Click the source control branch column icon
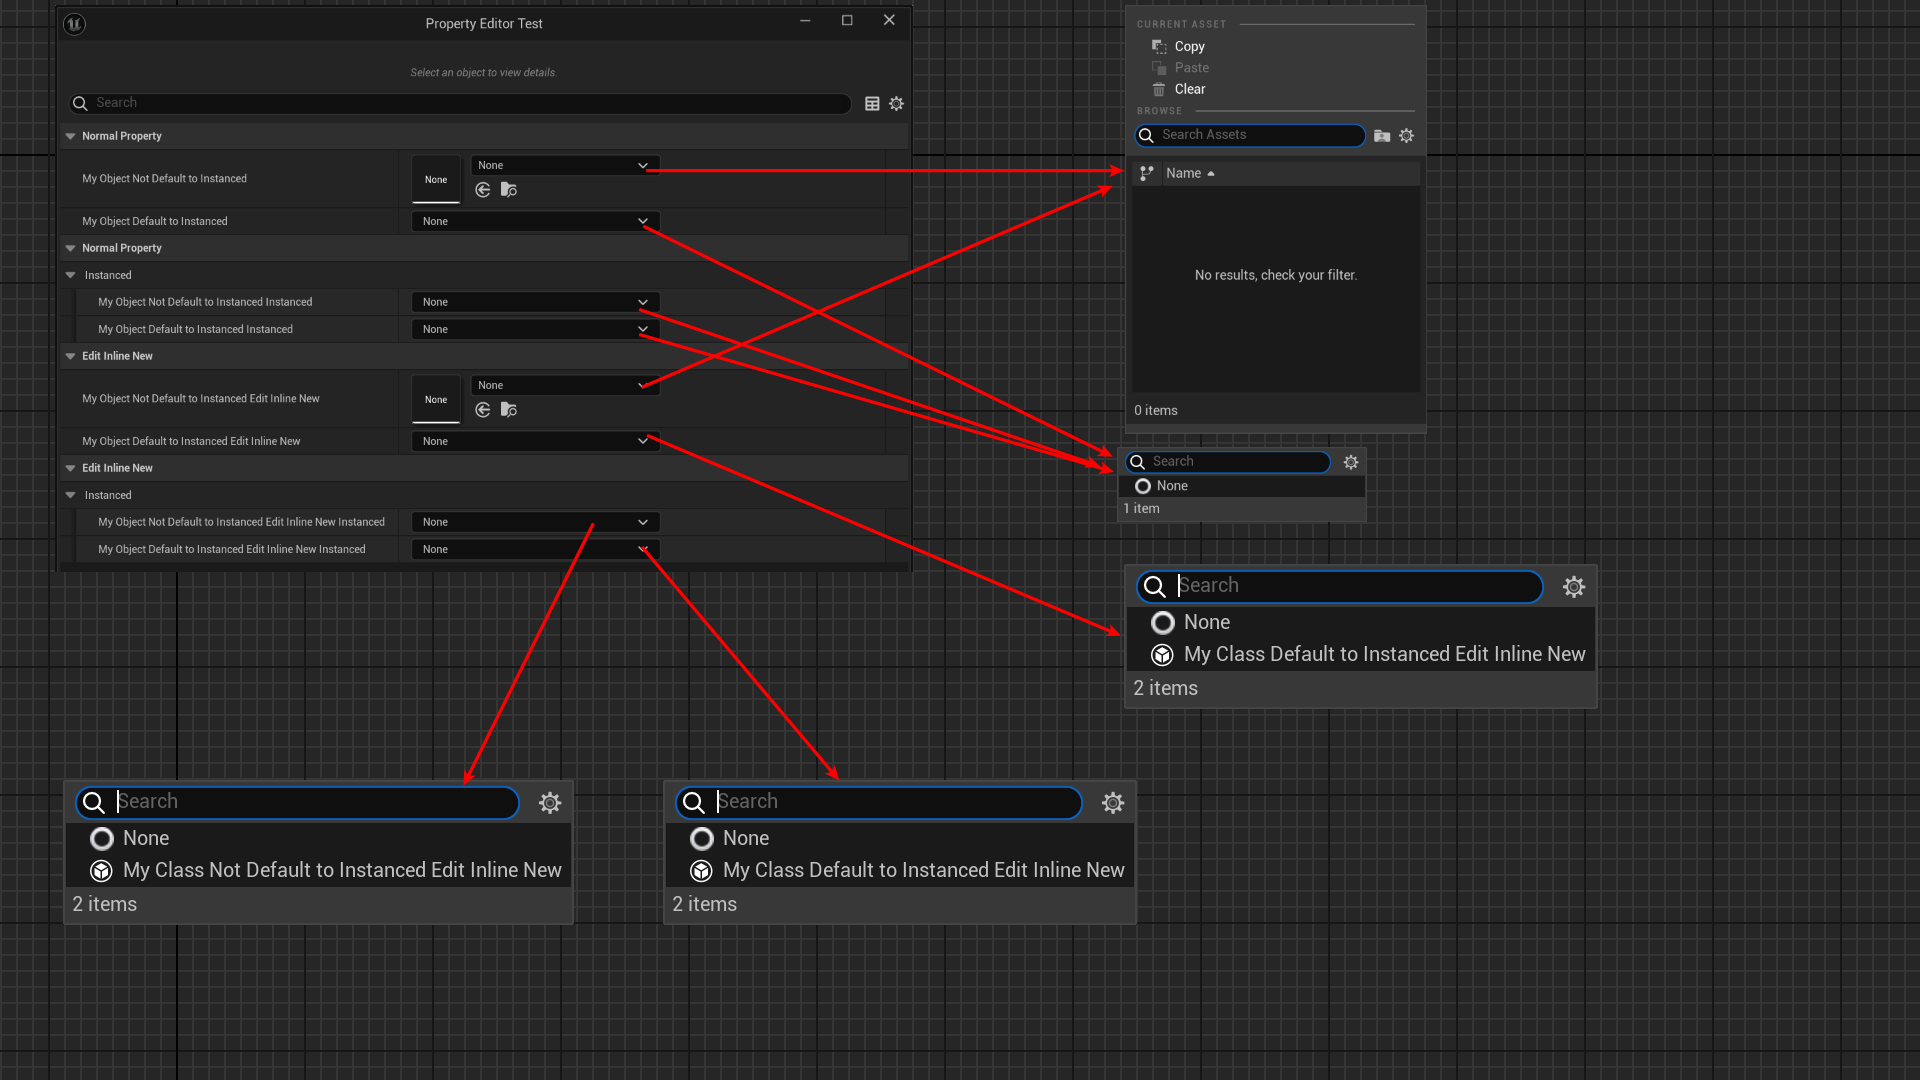1920x1080 pixels. click(1147, 174)
